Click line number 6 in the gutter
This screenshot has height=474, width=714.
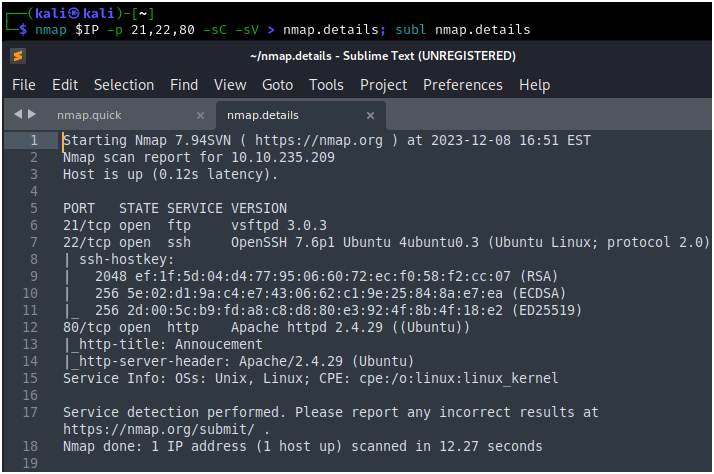(x=34, y=226)
